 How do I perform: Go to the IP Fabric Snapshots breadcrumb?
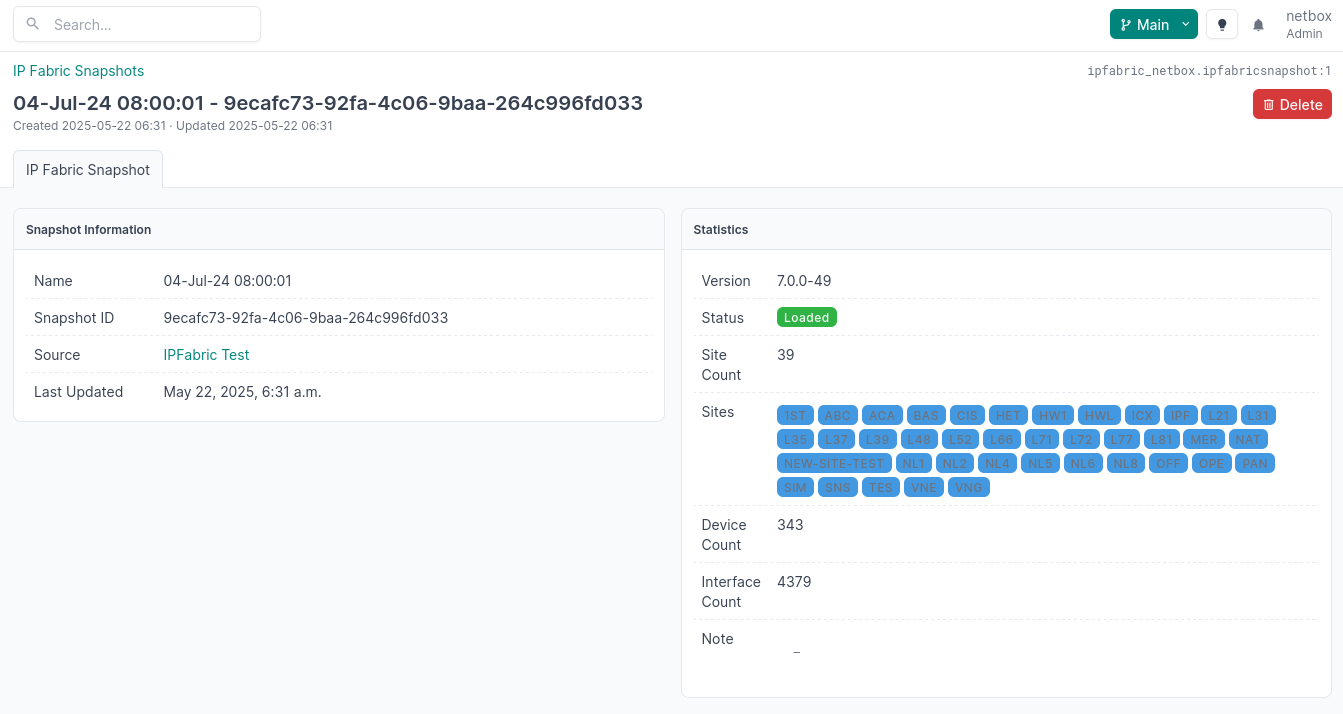pyautogui.click(x=78, y=71)
